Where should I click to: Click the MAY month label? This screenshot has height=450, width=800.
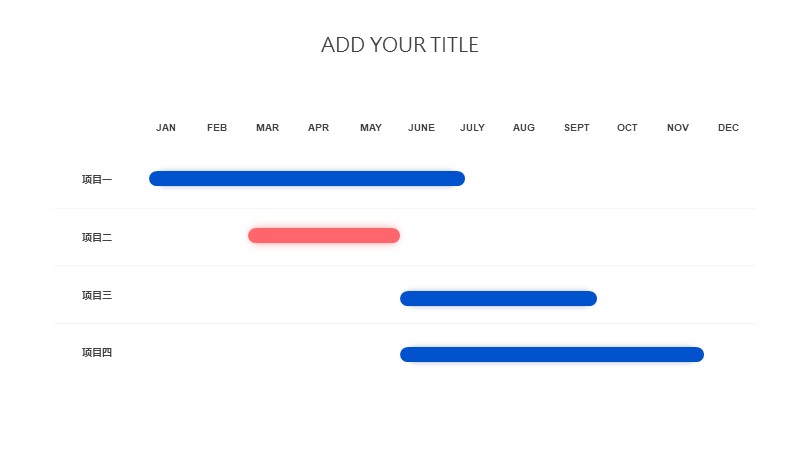pyautogui.click(x=371, y=128)
